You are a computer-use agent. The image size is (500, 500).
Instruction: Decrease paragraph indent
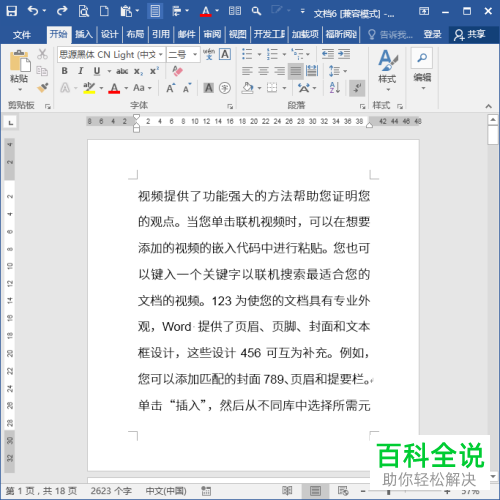[328, 54]
